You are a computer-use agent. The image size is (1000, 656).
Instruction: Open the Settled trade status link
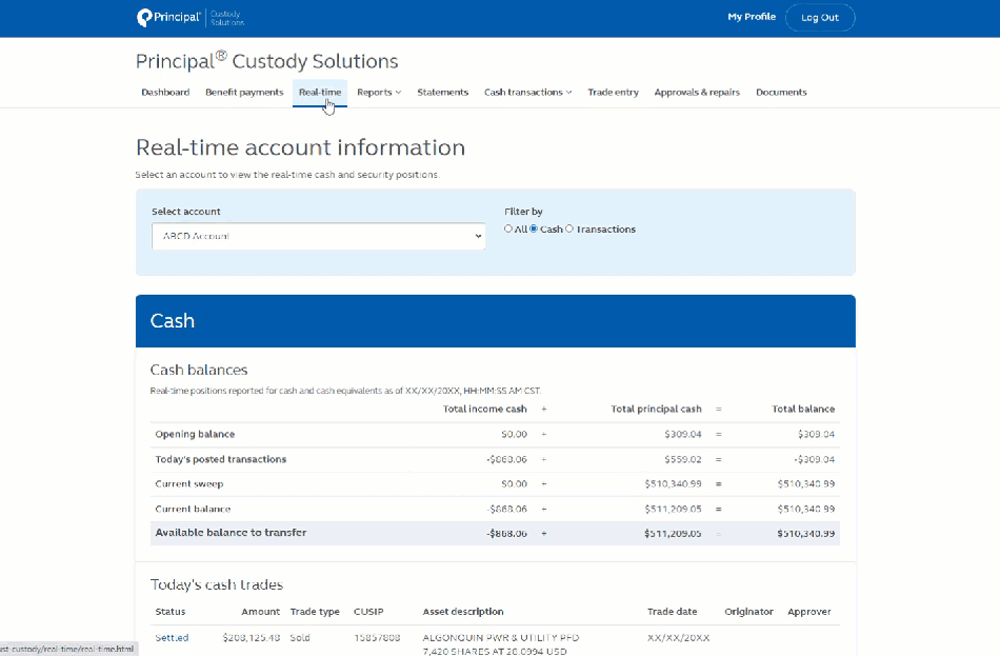[x=170, y=637]
